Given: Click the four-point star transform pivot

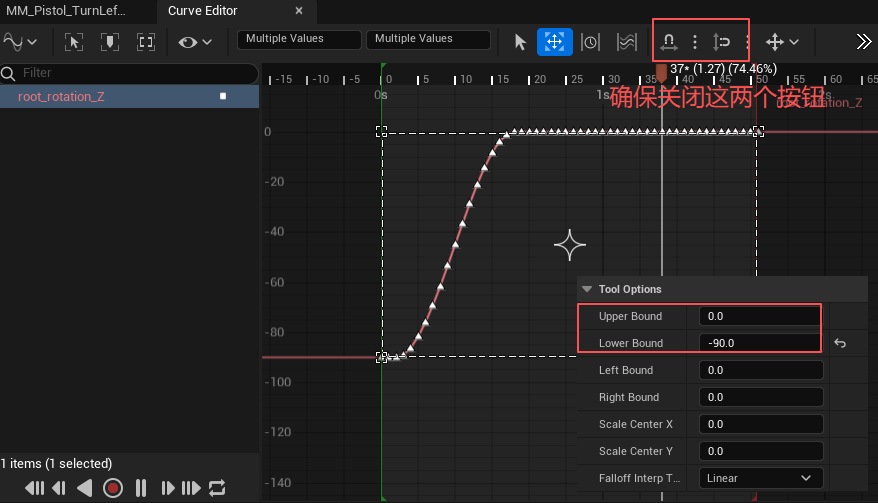Looking at the screenshot, I should pyautogui.click(x=569, y=245).
